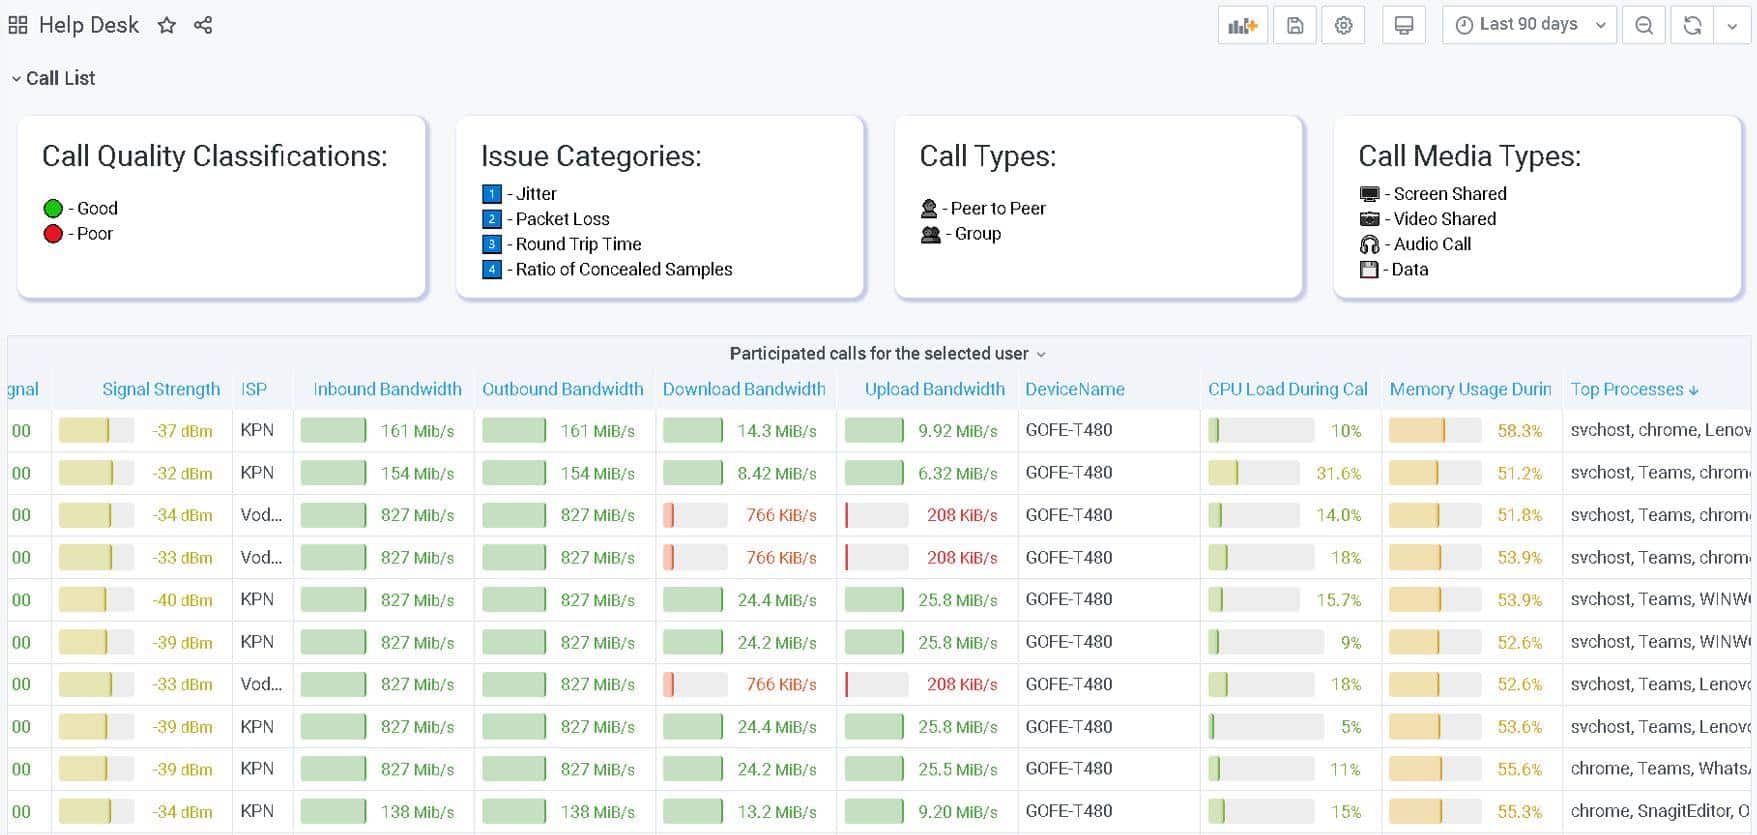Refresh the dashboard
The width and height of the screenshot is (1757, 835).
click(1692, 26)
